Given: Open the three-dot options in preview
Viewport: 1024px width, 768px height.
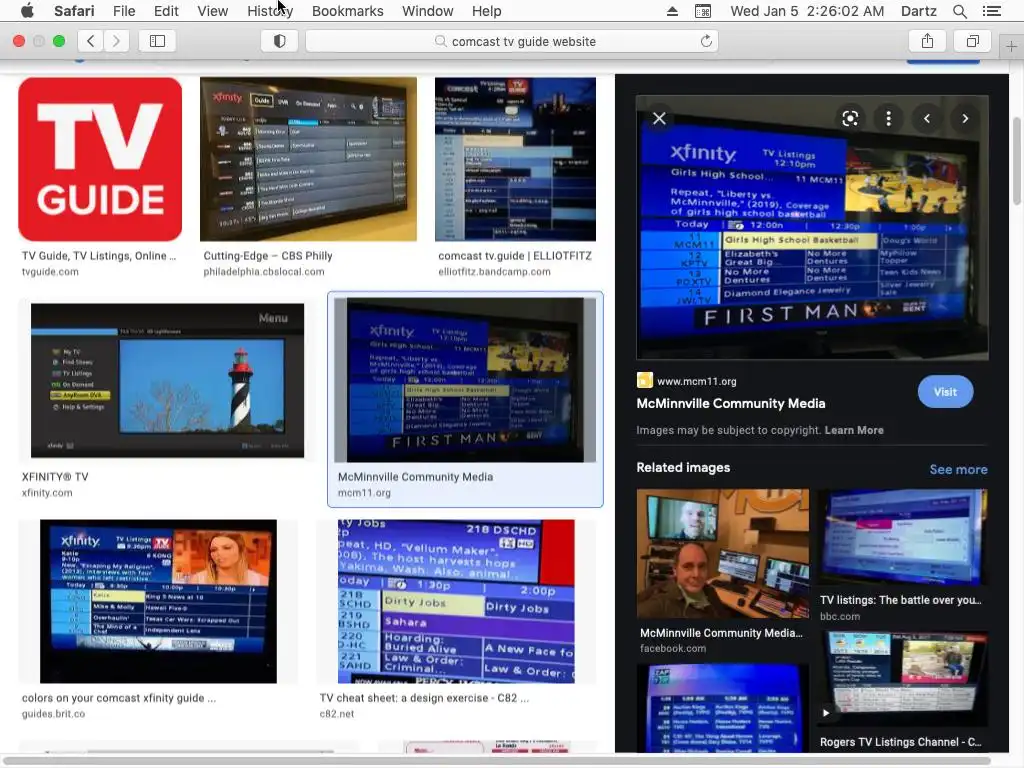Looking at the screenshot, I should pyautogui.click(x=888, y=118).
